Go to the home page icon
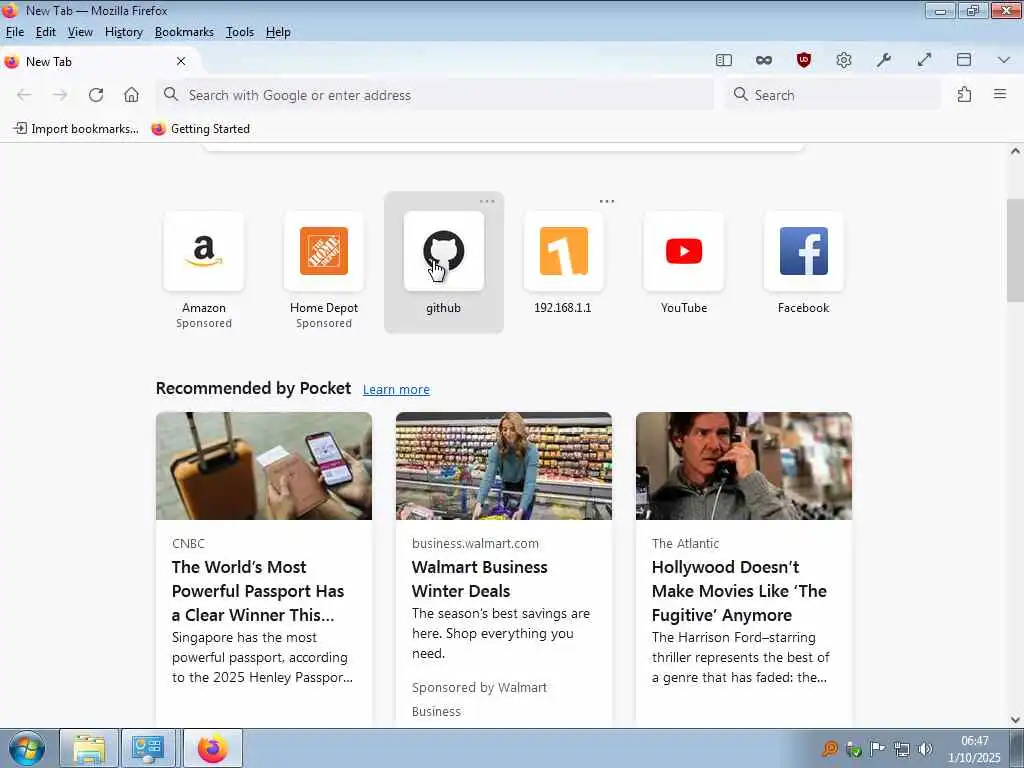Screen dimensions: 1024x768 click(x=131, y=95)
